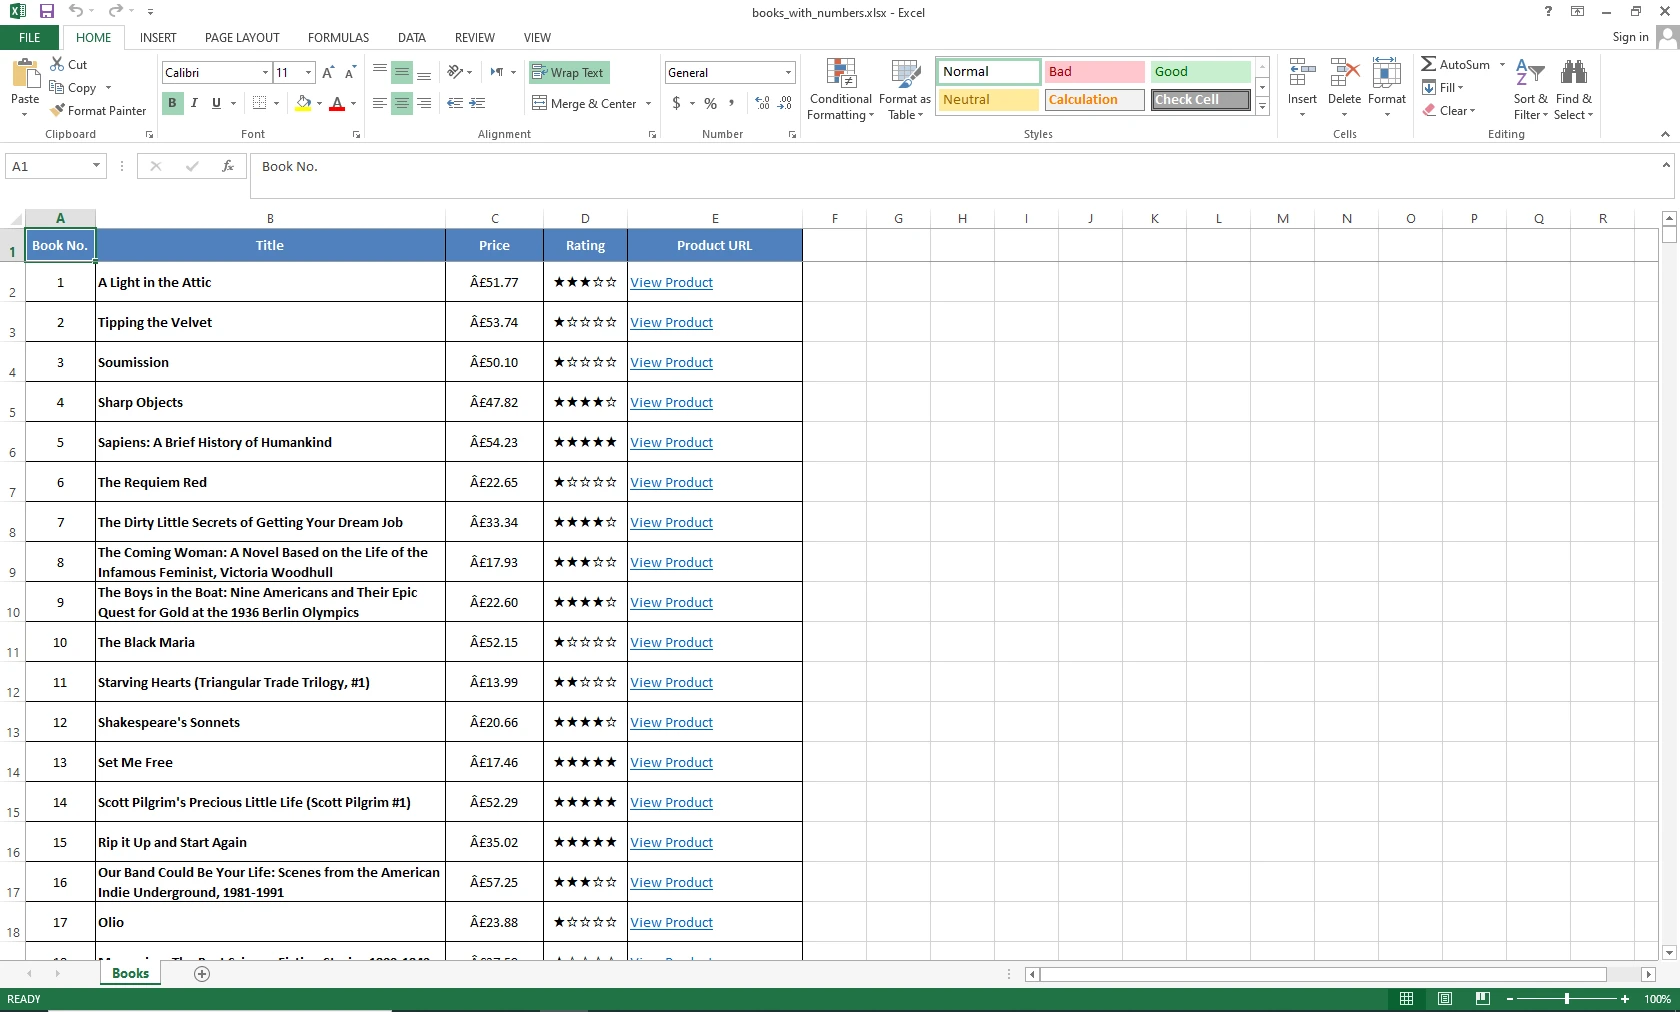Toggle Italic formatting
The height and width of the screenshot is (1012, 1680).
[x=194, y=103]
